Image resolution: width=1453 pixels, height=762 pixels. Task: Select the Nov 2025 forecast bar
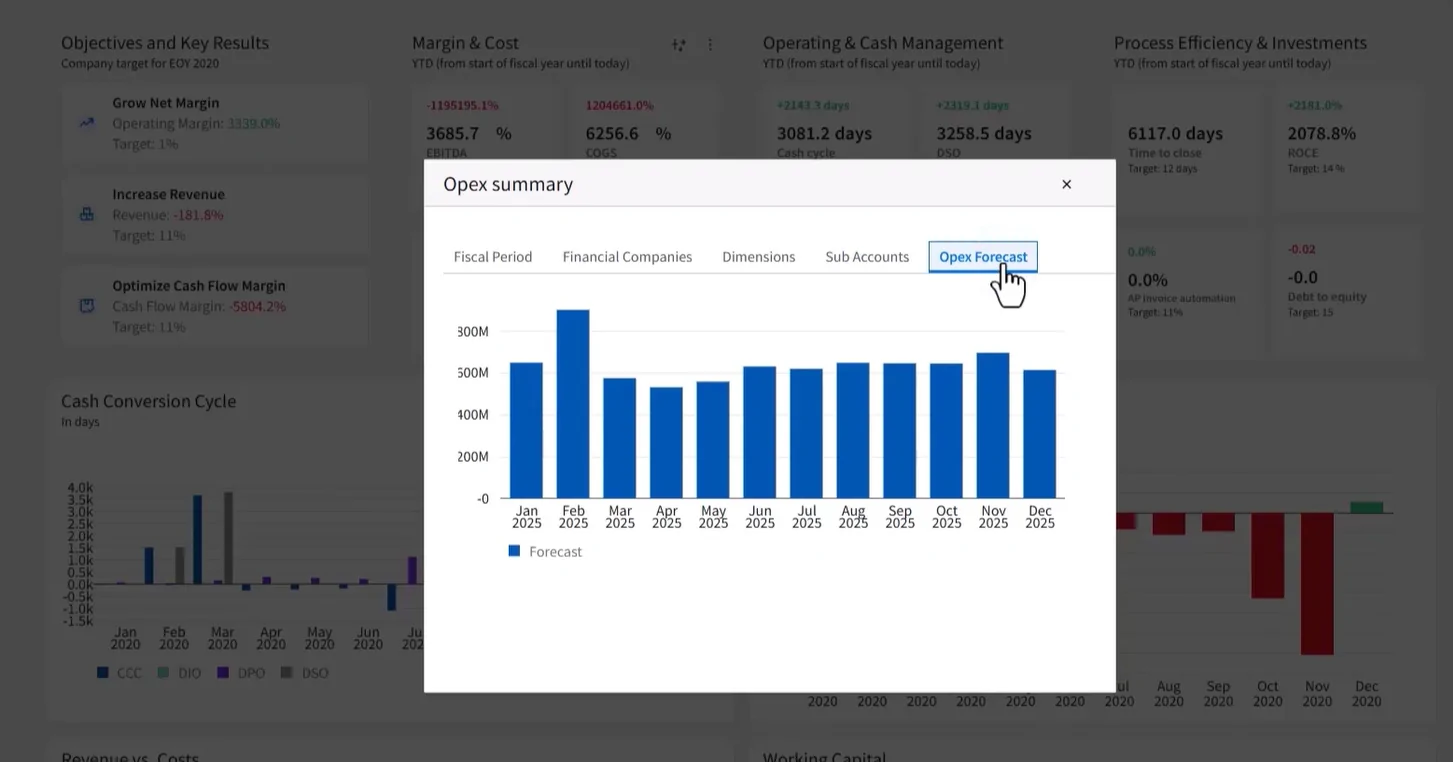coord(993,425)
